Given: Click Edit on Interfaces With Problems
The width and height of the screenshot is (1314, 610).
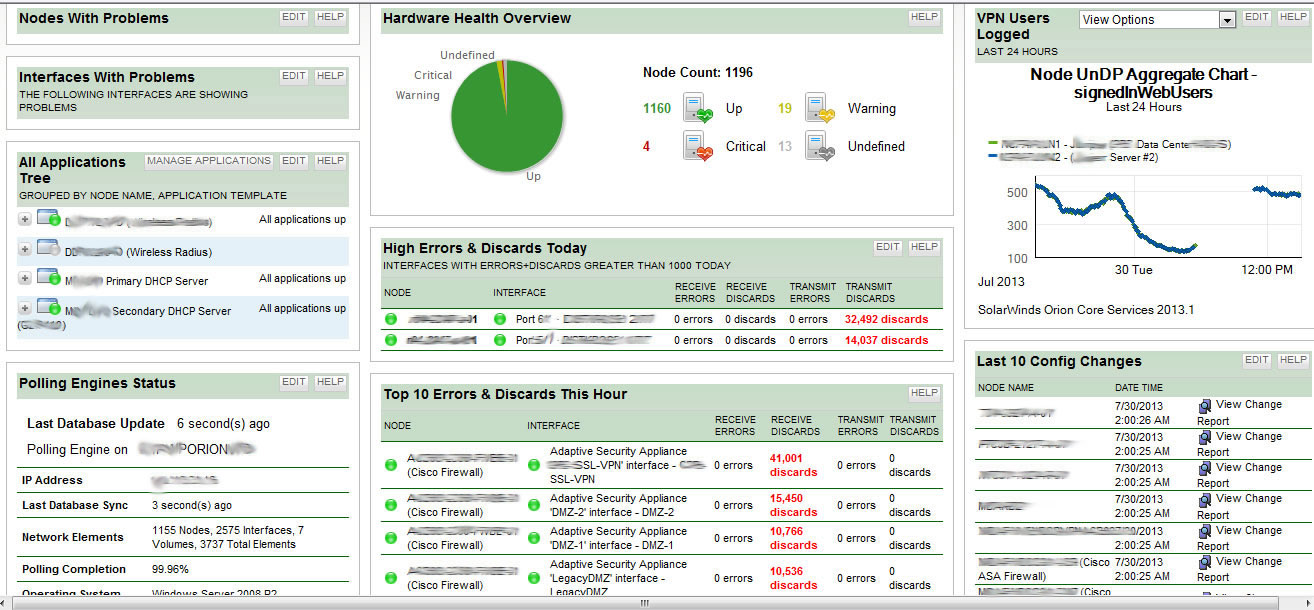Looking at the screenshot, I should point(294,76).
